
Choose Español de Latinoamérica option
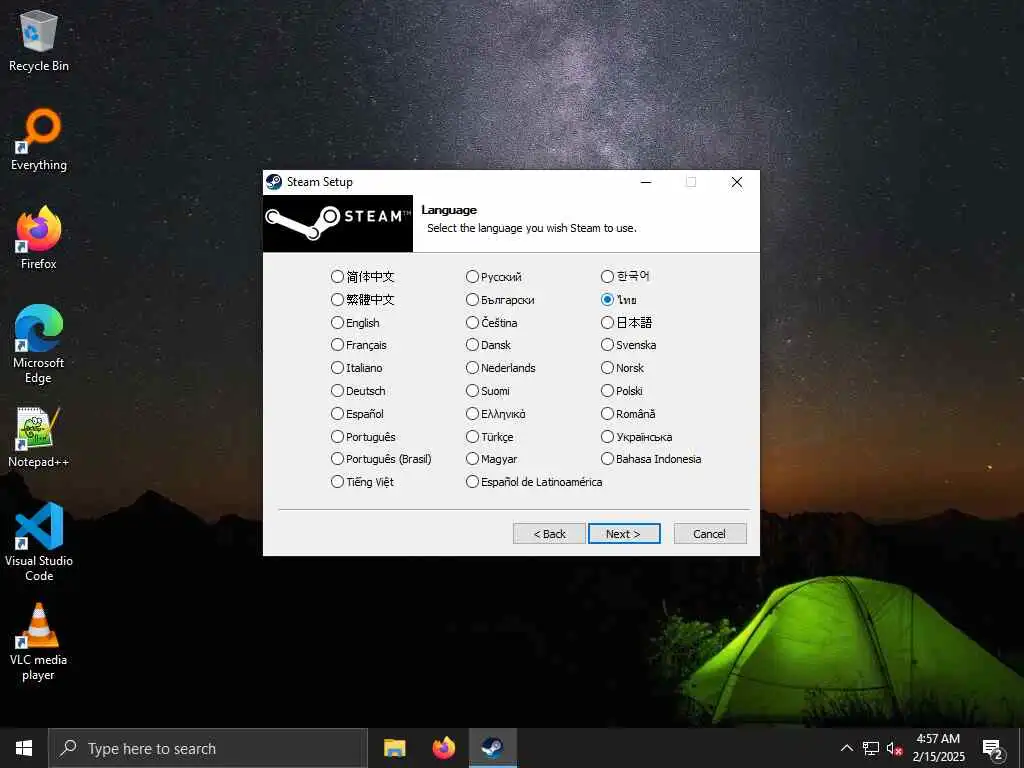[534, 482]
